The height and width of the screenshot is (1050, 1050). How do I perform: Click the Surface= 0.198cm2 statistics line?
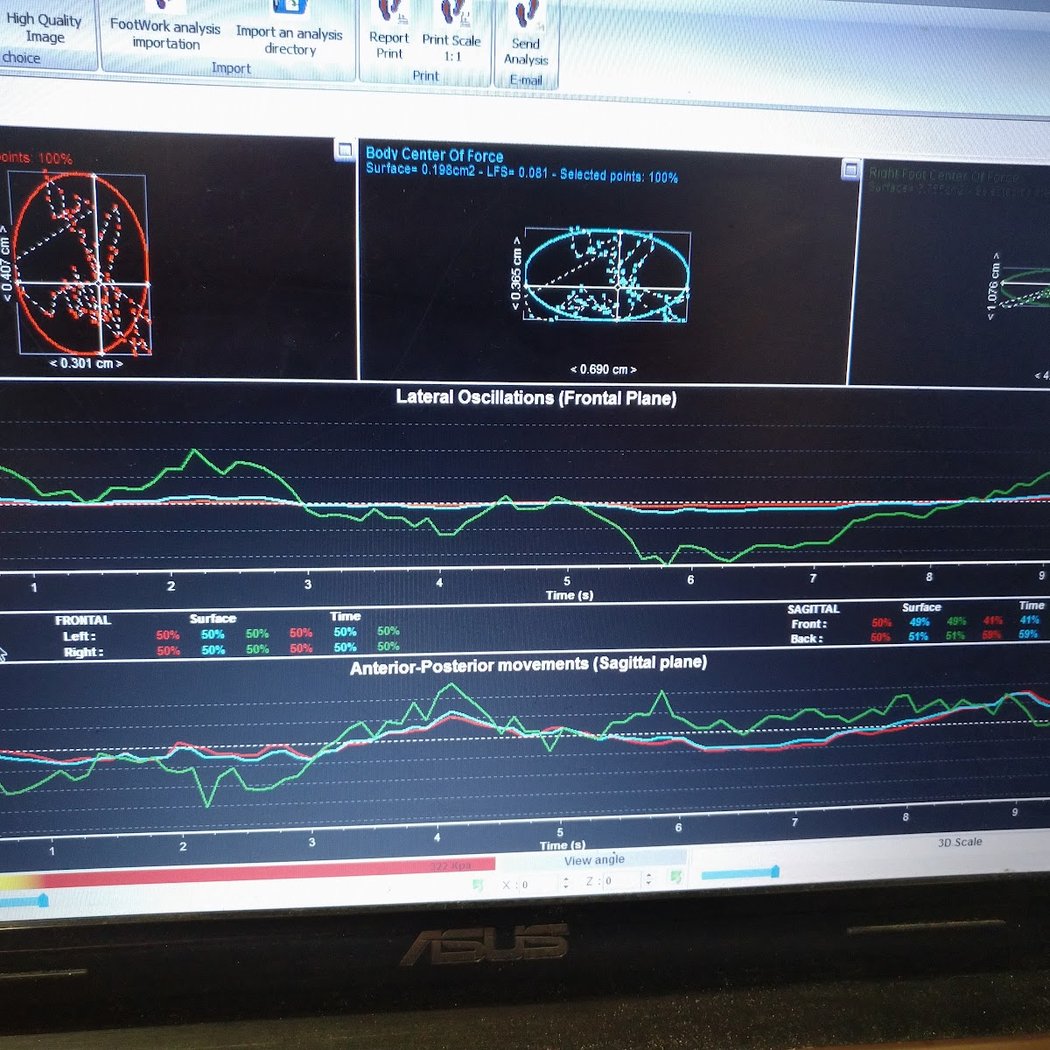click(522, 172)
